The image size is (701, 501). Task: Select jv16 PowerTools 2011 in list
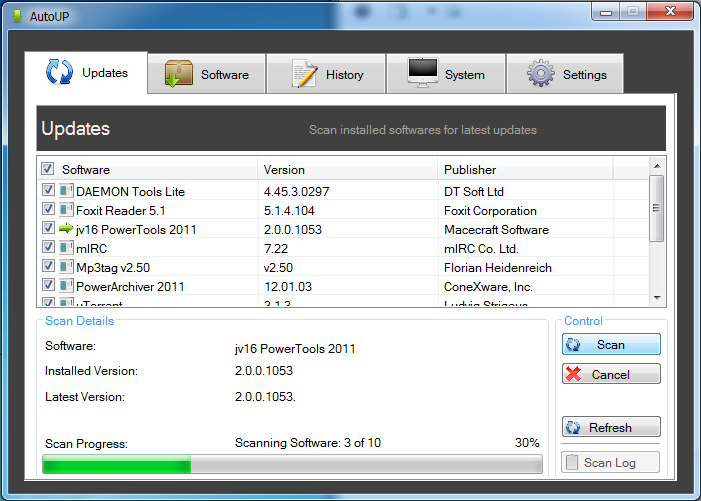point(136,230)
